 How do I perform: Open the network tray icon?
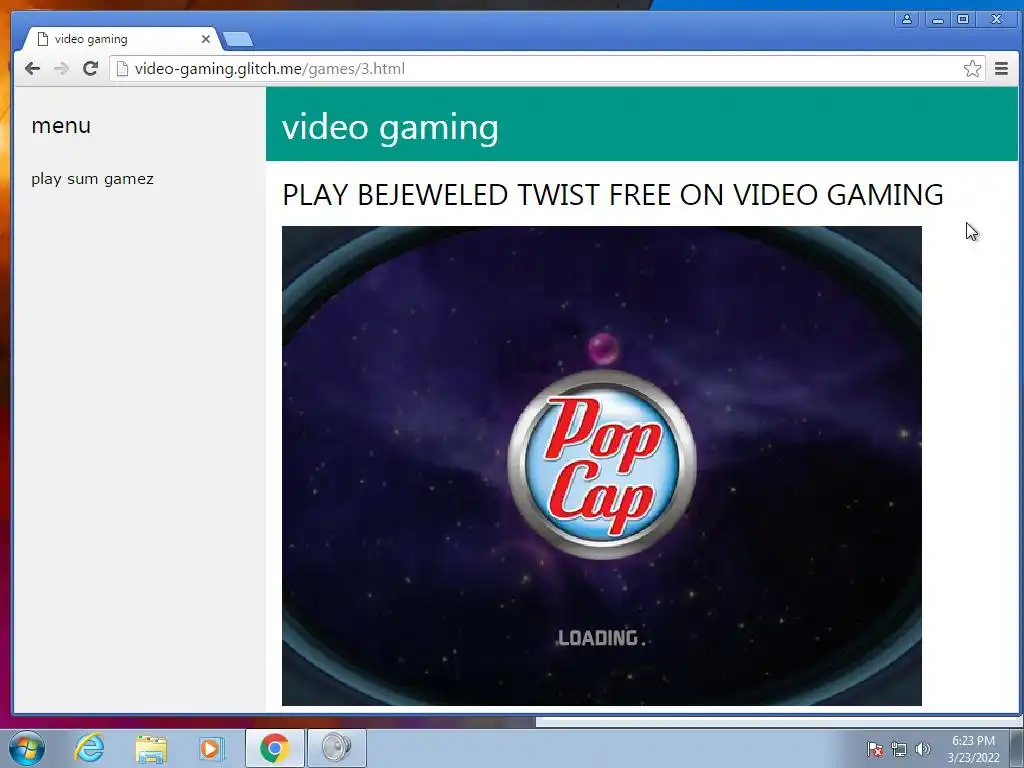(x=899, y=749)
